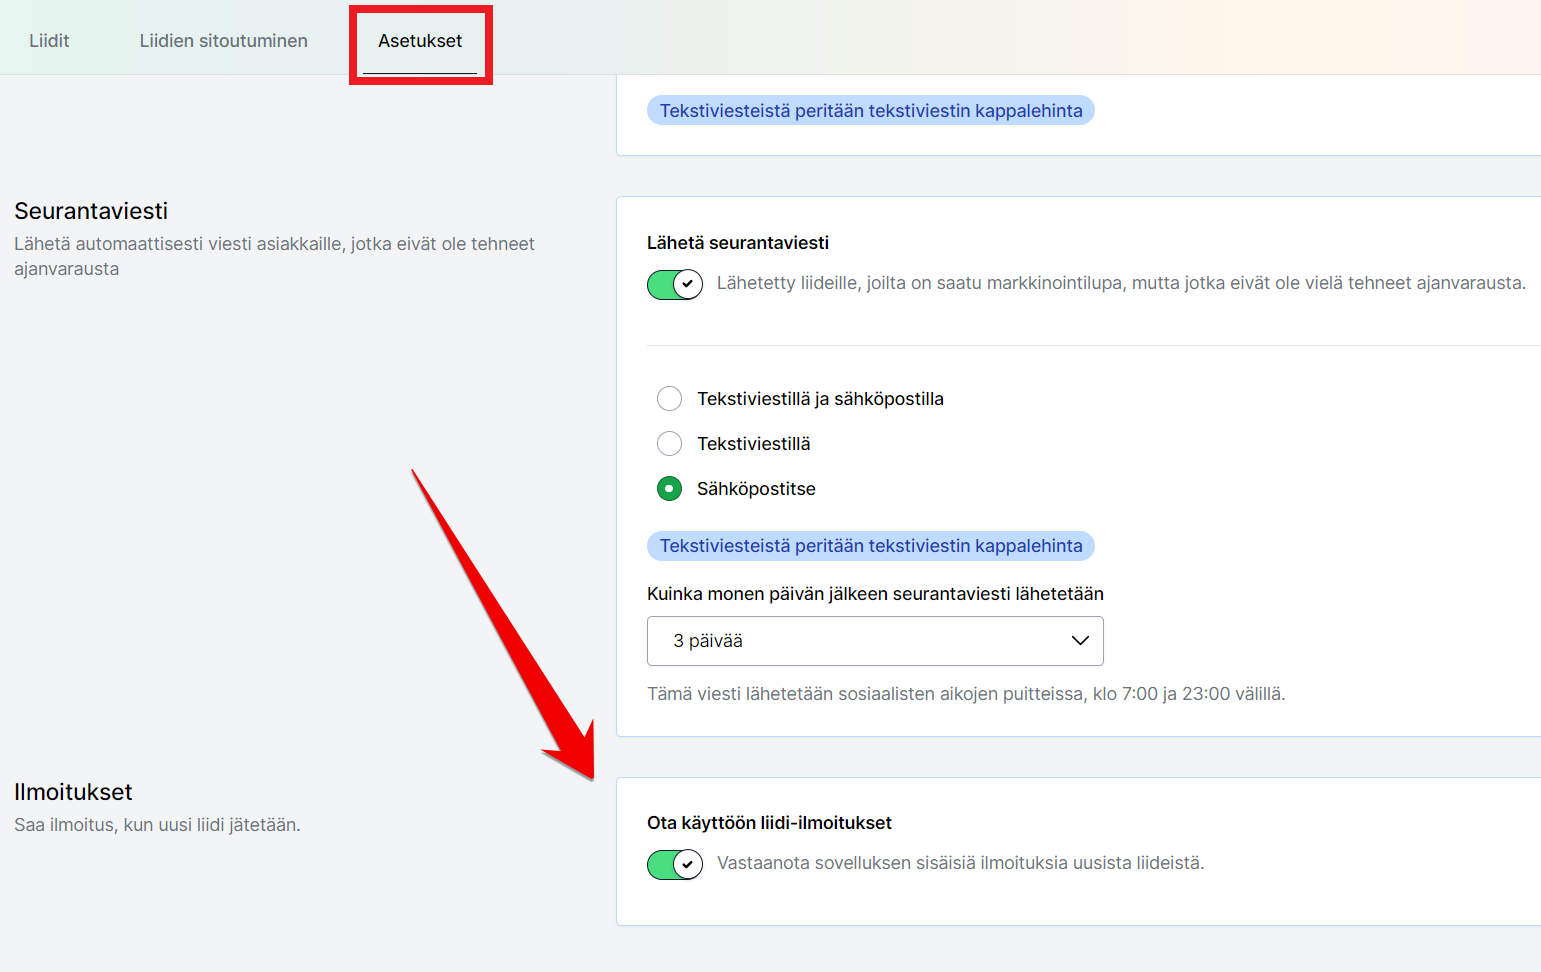Open the Liidit tab
The image size is (1541, 972).
pos(49,41)
